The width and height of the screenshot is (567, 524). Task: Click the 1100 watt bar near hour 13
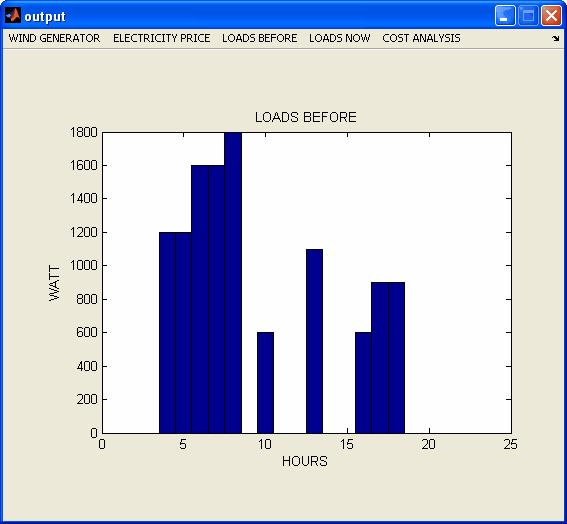point(314,341)
